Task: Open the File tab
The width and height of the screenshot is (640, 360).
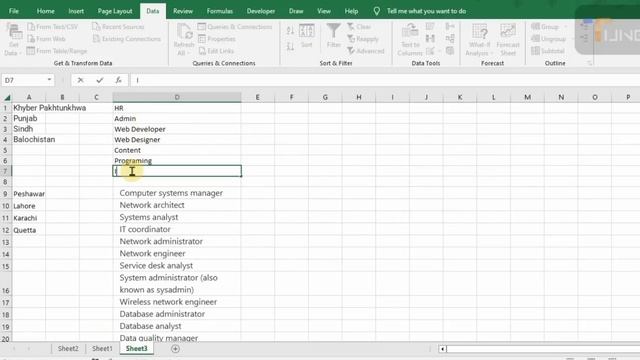Action: coord(13,11)
